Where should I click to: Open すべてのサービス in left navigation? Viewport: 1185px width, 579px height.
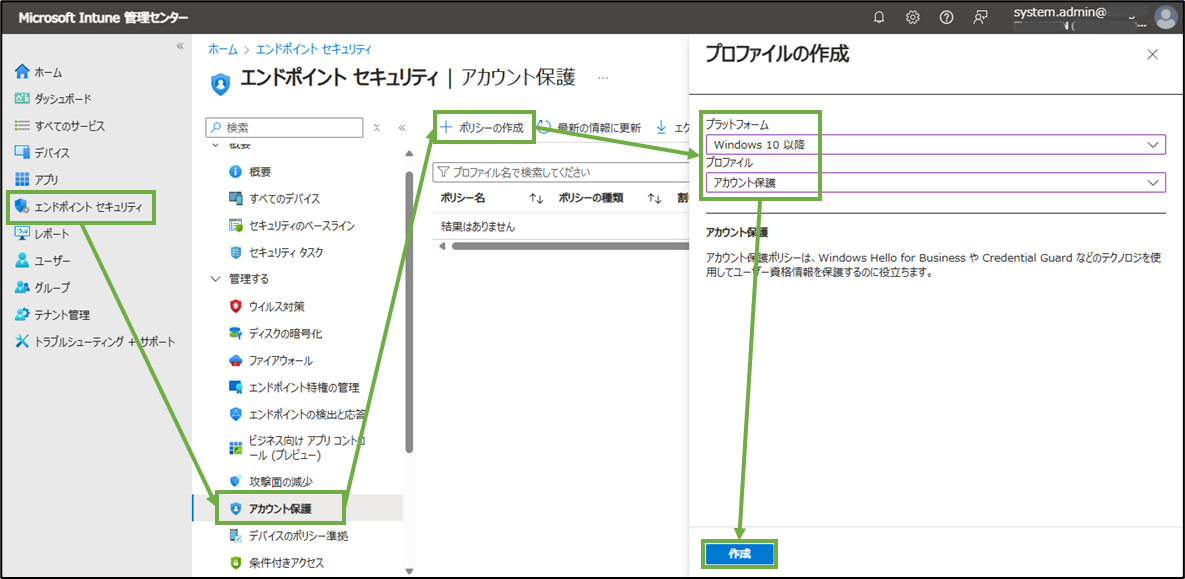[x=59, y=126]
